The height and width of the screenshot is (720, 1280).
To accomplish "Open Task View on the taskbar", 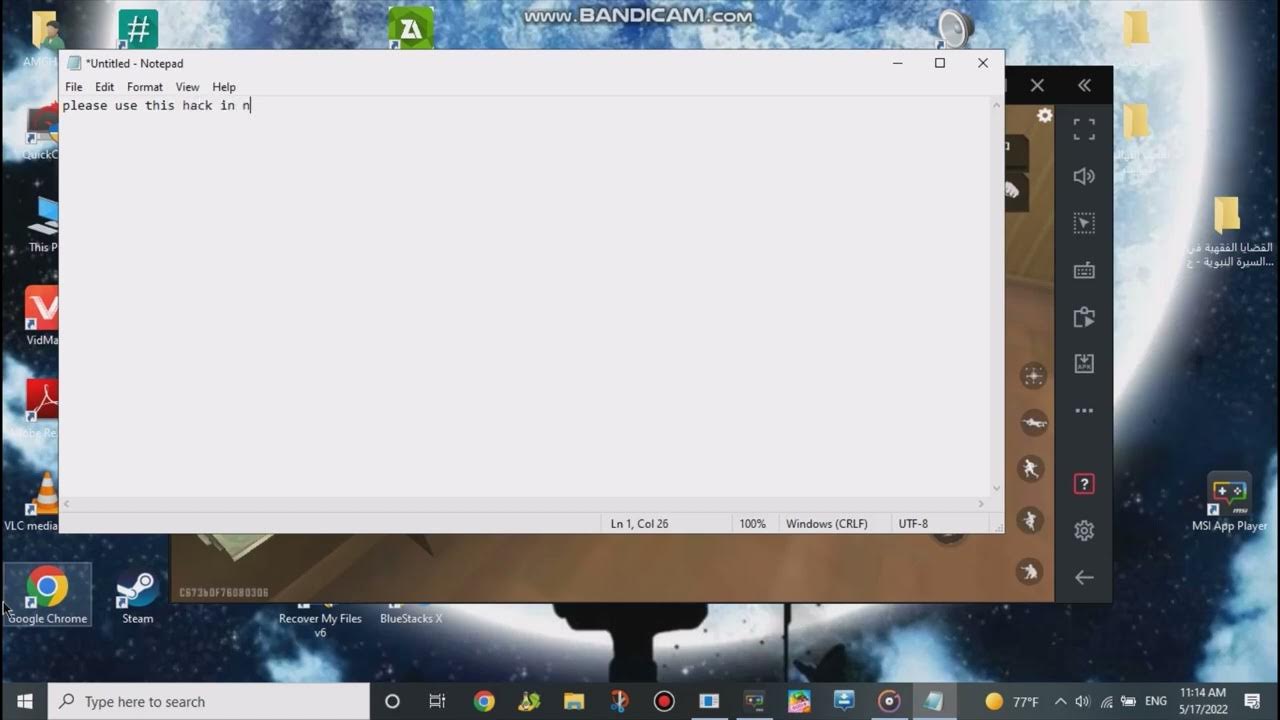I will pyautogui.click(x=437, y=701).
